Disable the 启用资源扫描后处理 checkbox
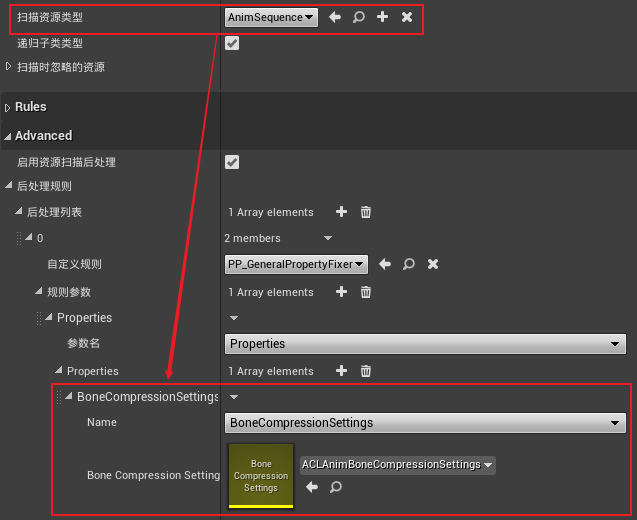This screenshot has width=637, height=520. 232,162
